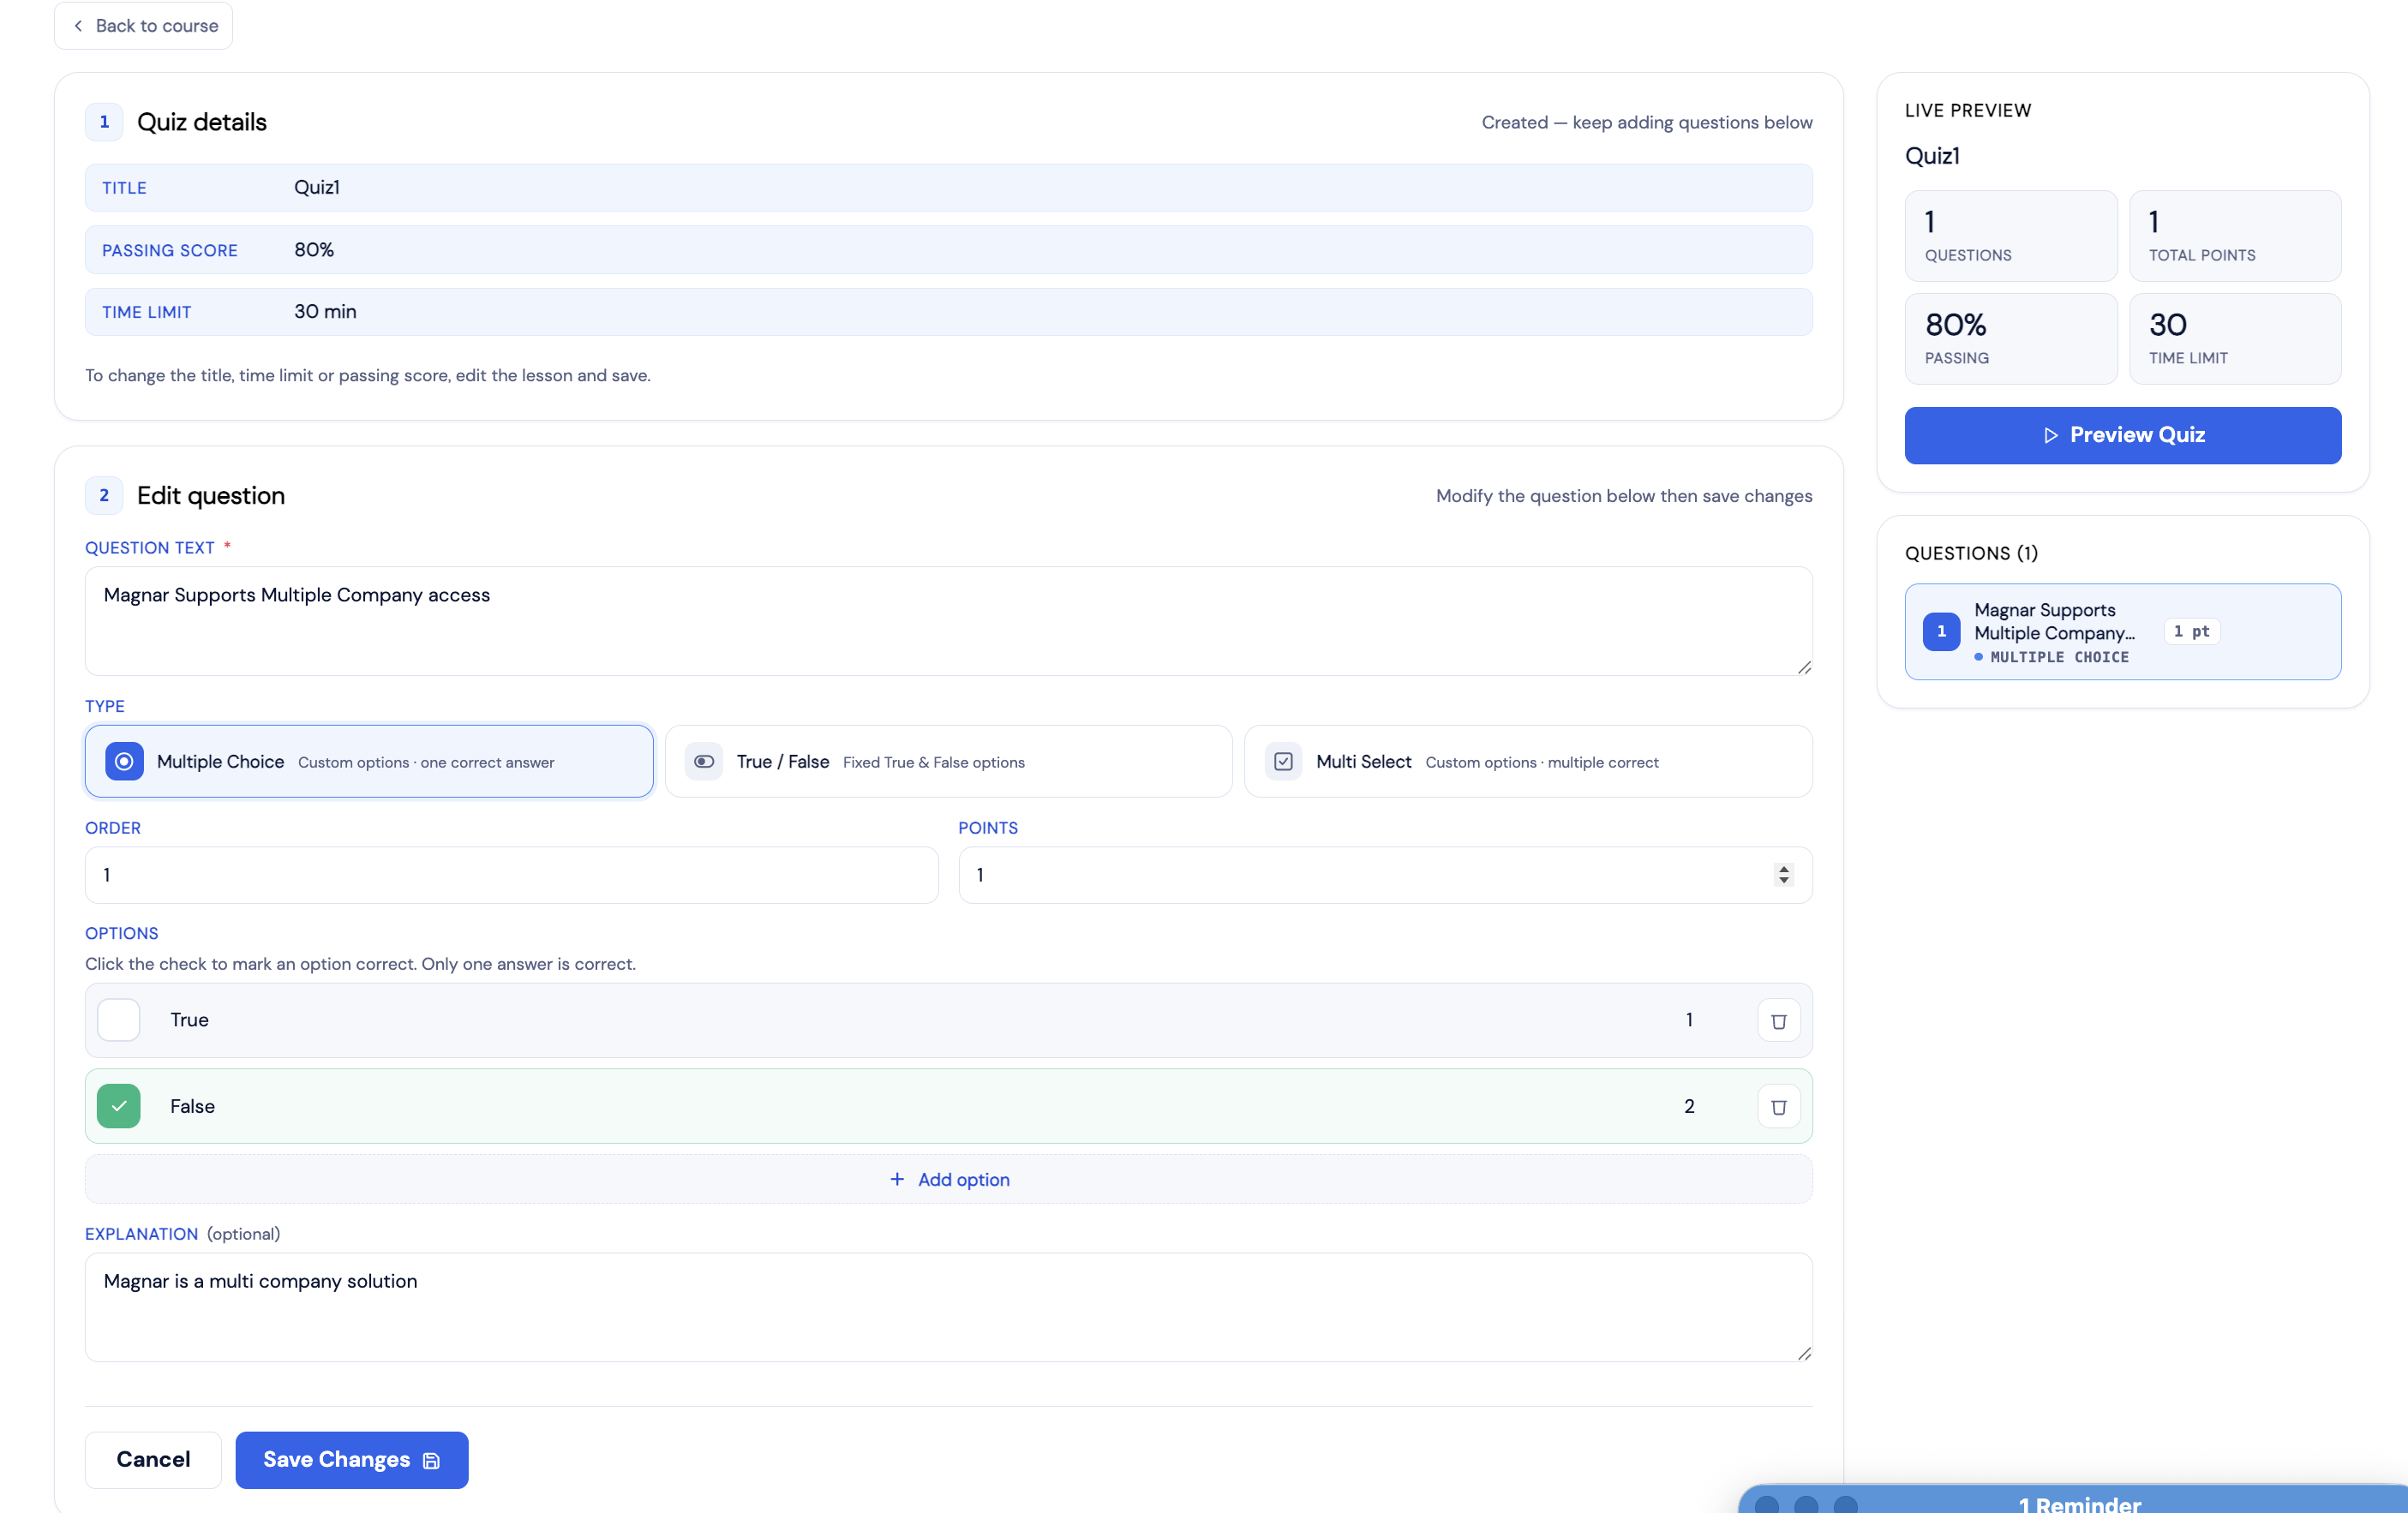
Task: Click the 30 TIME LIMIT stat card
Action: click(x=2234, y=339)
